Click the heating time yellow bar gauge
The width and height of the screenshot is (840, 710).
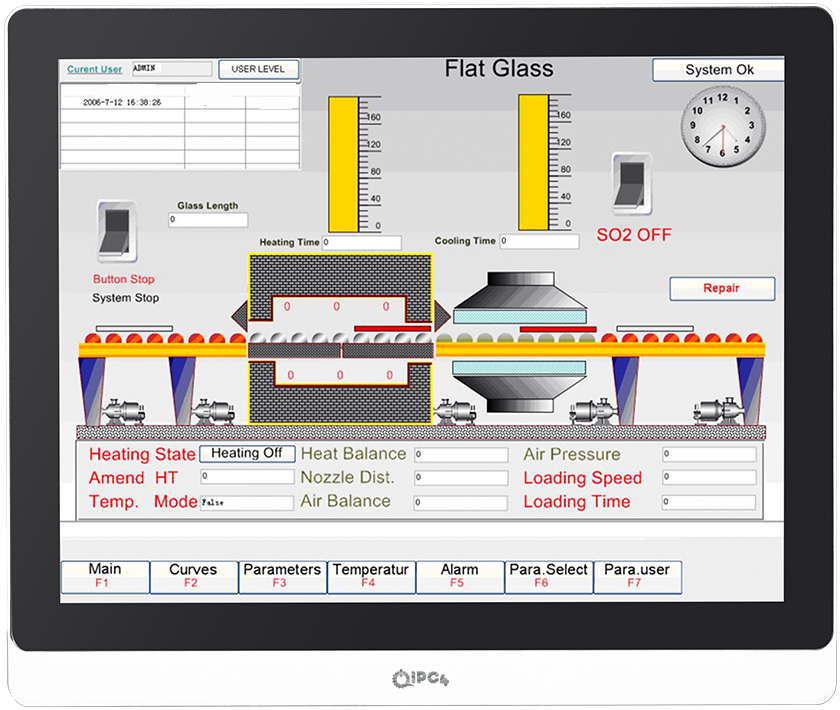(343, 164)
